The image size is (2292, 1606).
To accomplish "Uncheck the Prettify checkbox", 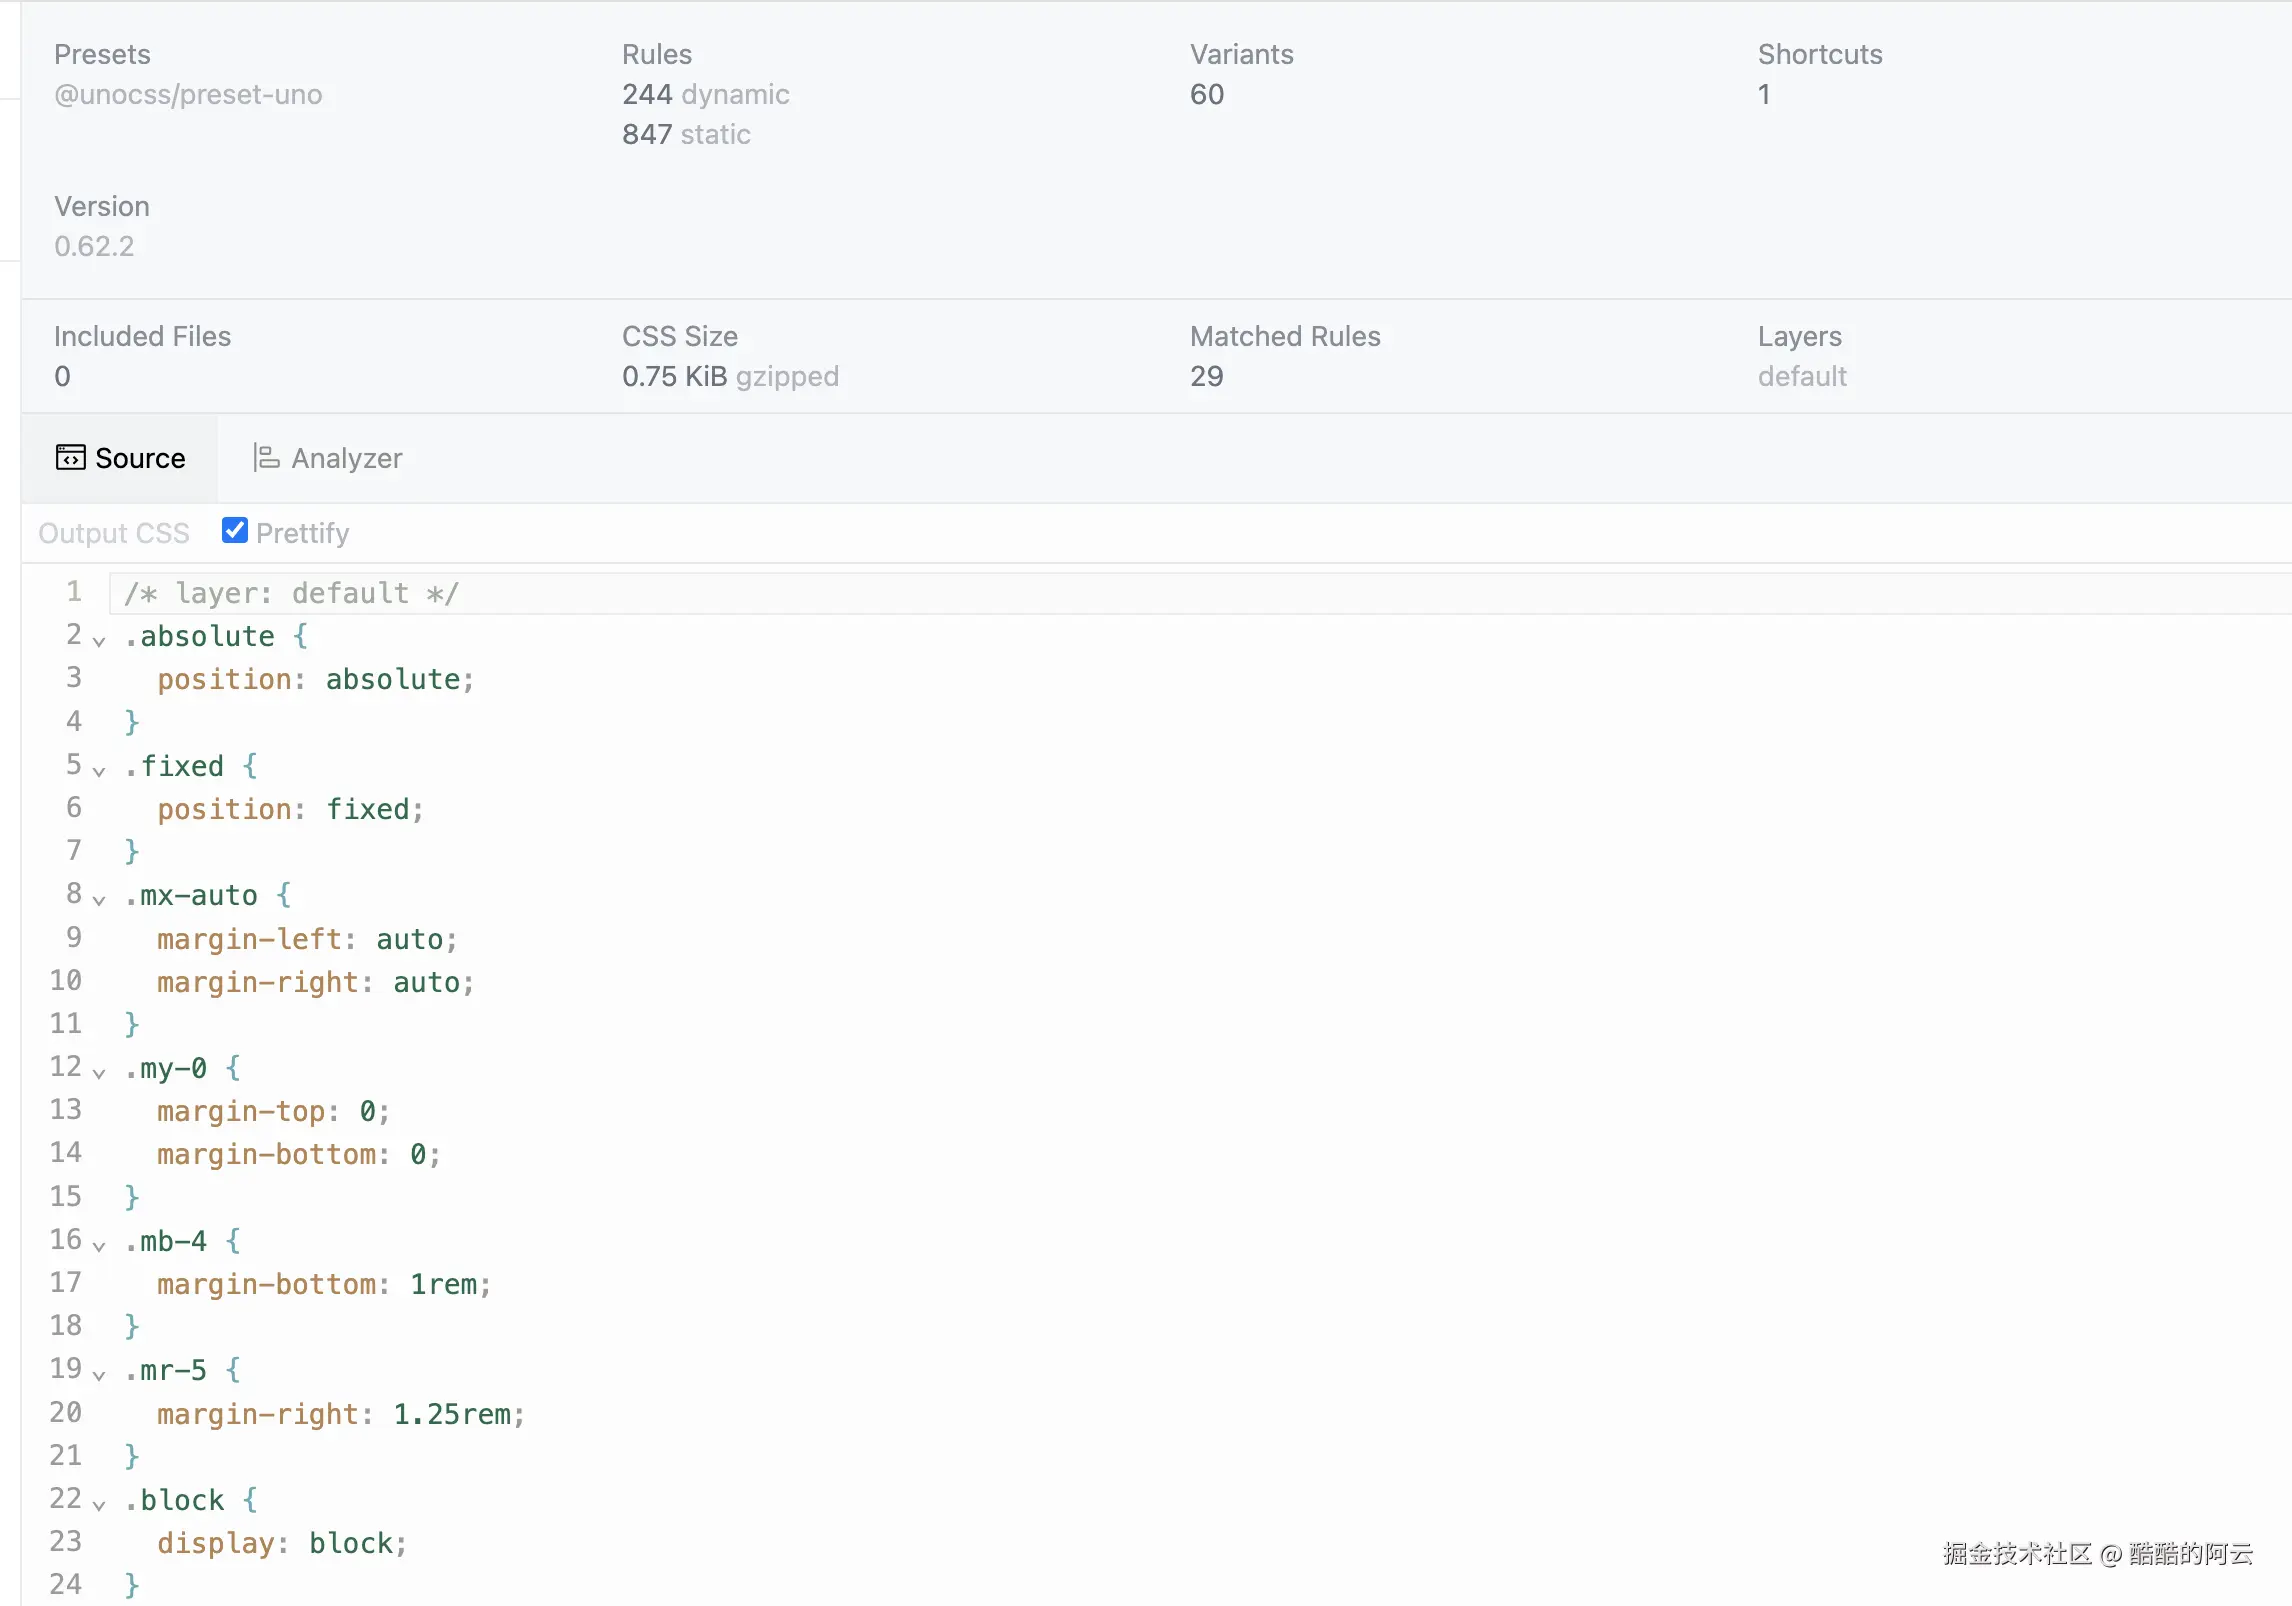I will click(x=235, y=531).
